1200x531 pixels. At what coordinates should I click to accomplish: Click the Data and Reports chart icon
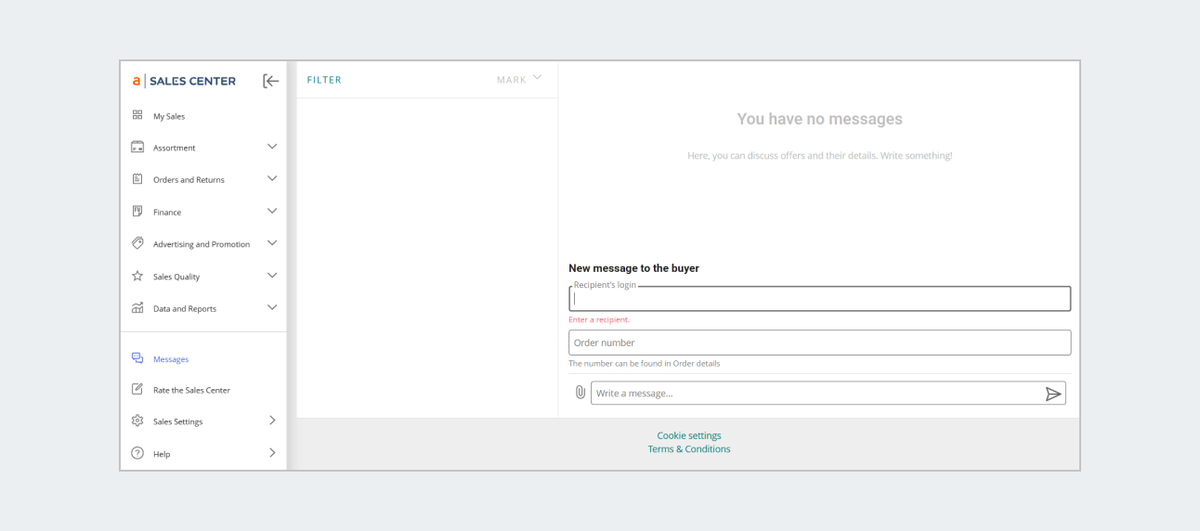click(138, 308)
